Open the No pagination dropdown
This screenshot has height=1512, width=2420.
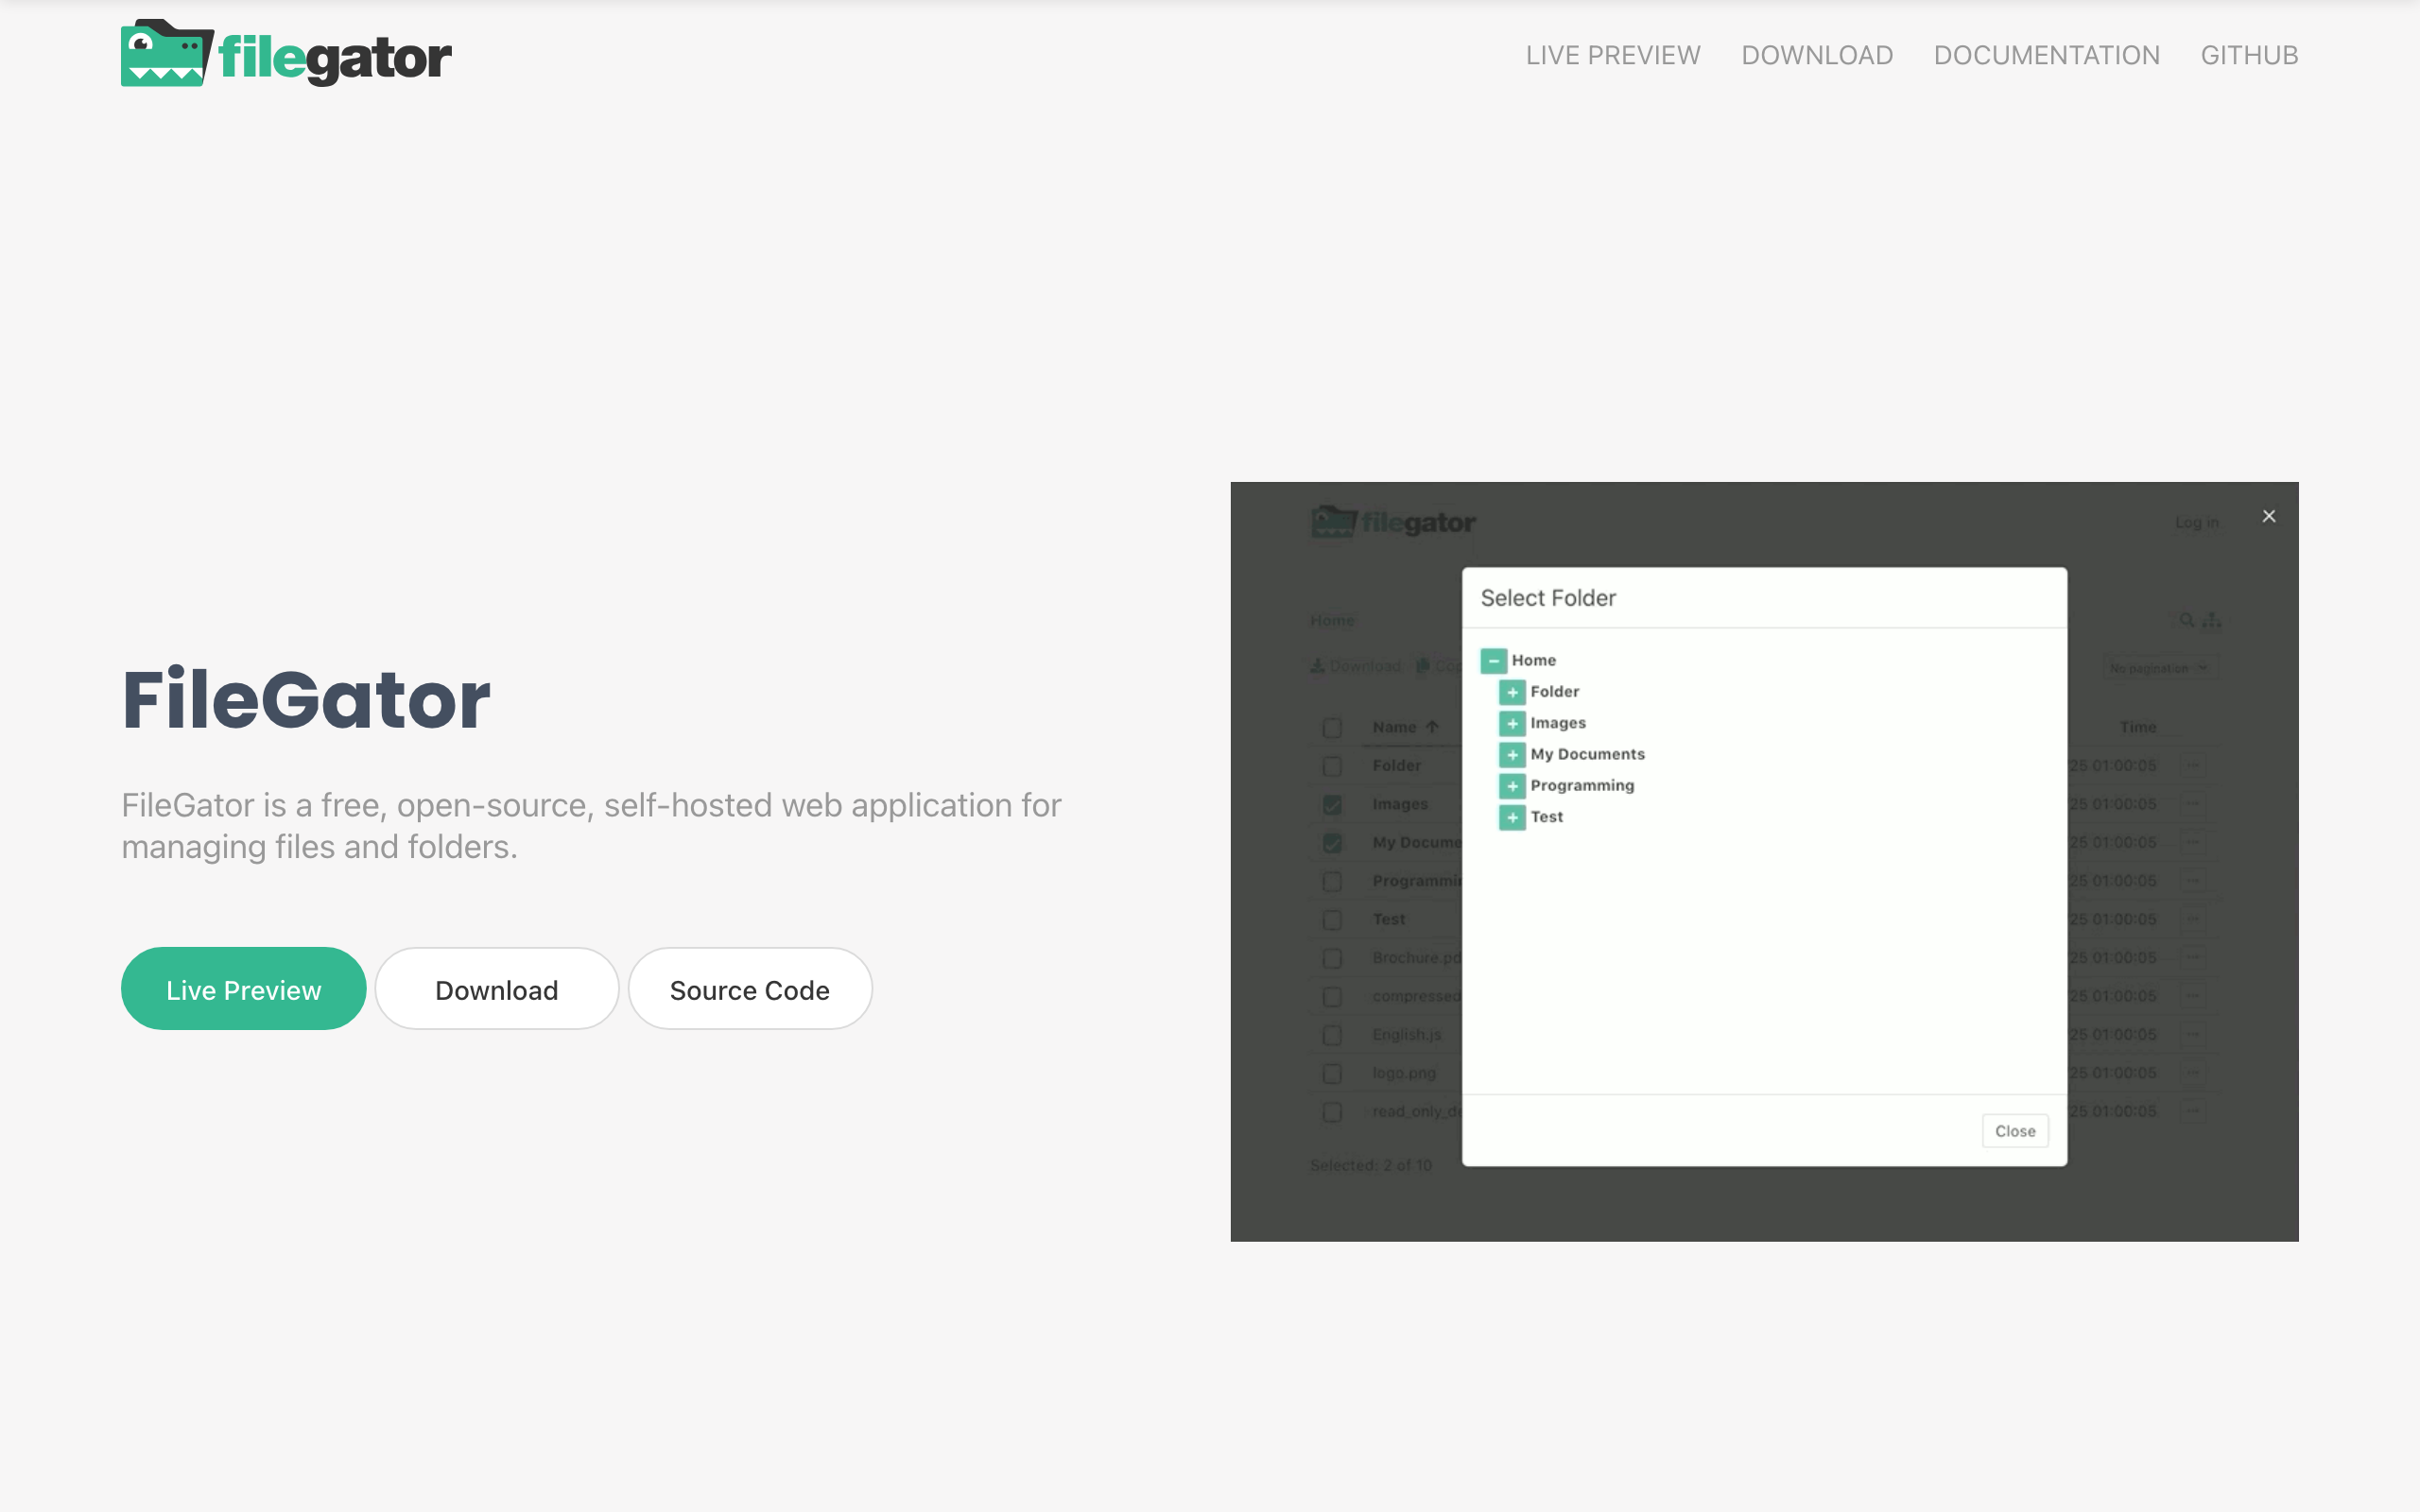(x=2162, y=668)
